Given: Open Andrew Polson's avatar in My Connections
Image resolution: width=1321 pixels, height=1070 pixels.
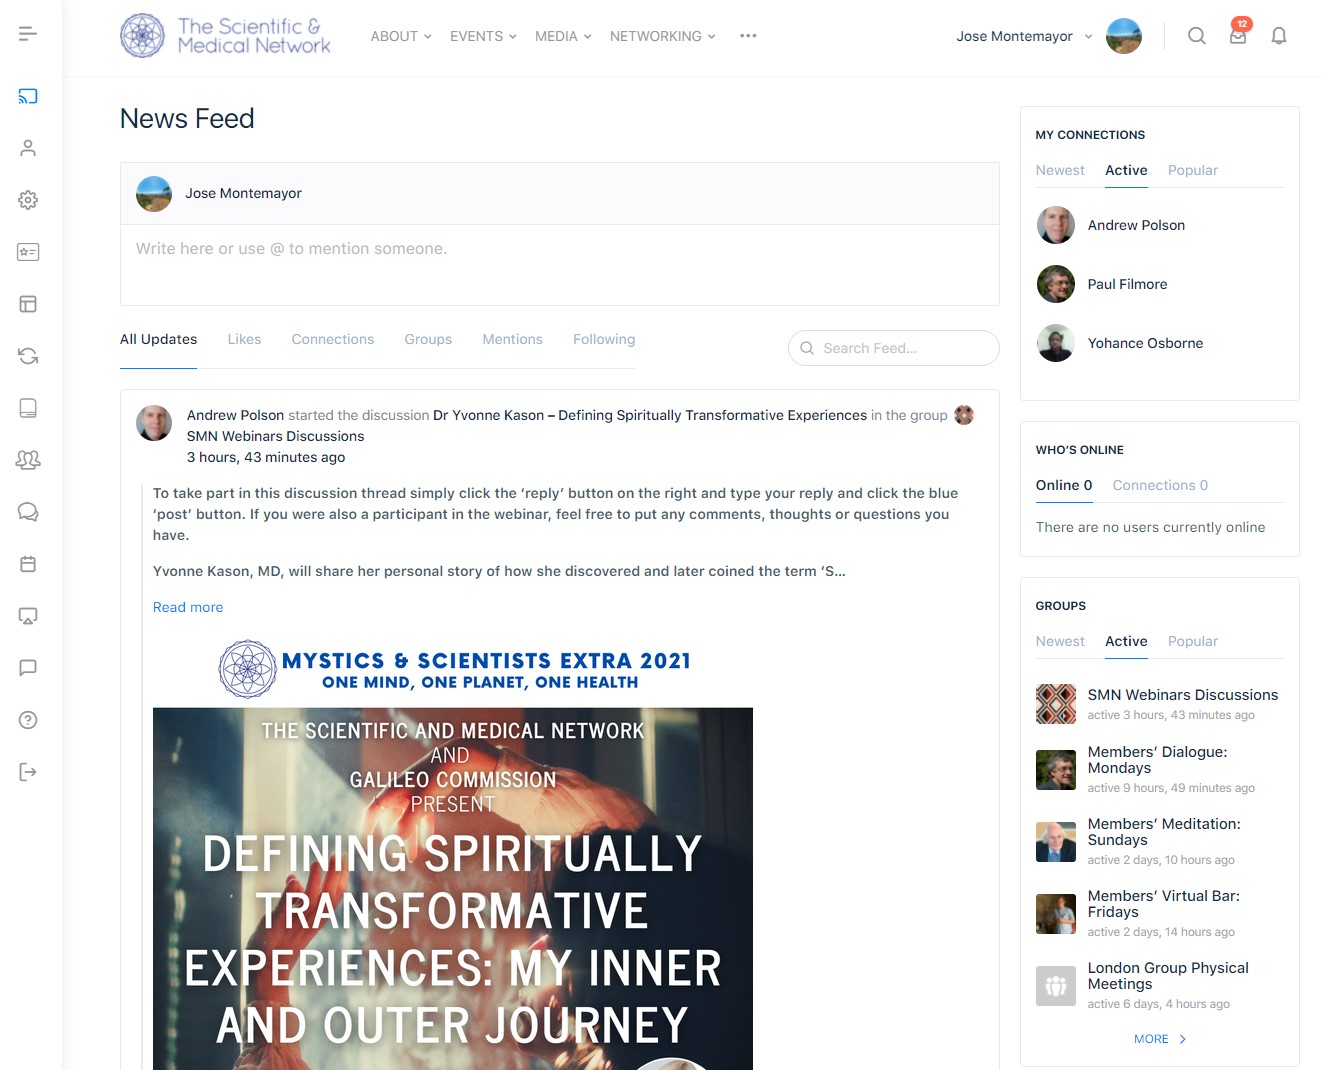Looking at the screenshot, I should [x=1056, y=225].
